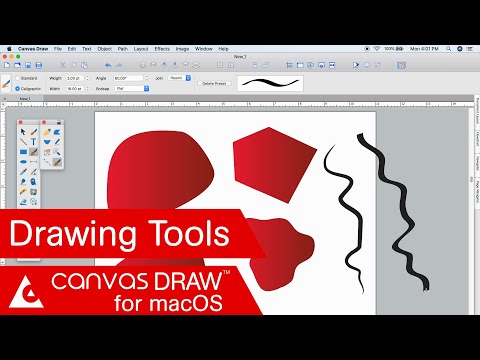The image size is (480, 360).
Task: Choose the Pencil tool in sub-palette
Action: [57, 142]
